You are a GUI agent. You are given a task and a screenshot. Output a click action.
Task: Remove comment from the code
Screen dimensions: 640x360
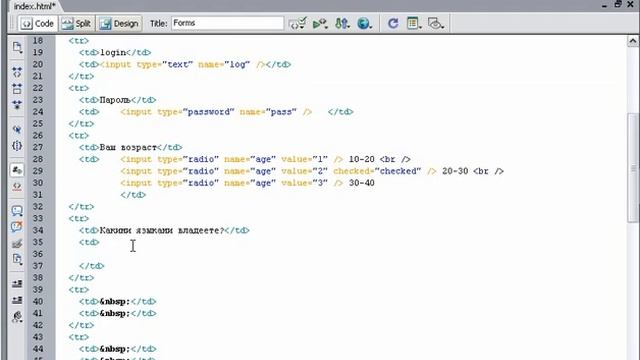[x=17, y=227]
